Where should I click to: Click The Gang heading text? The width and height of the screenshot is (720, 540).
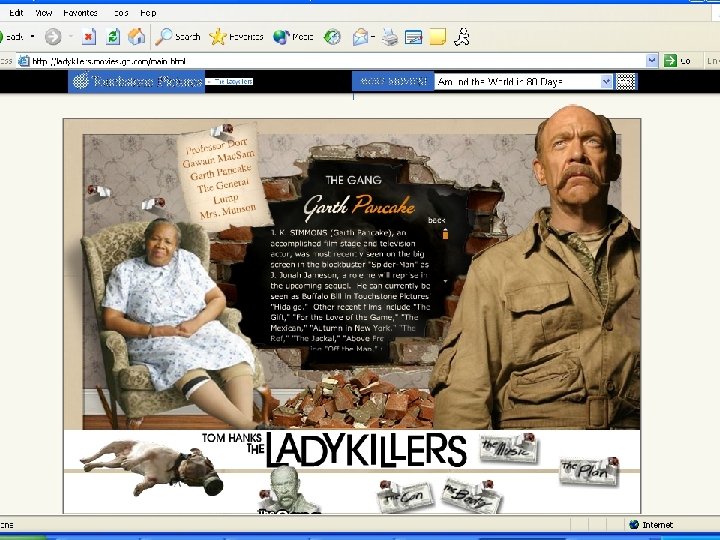[x=354, y=180]
